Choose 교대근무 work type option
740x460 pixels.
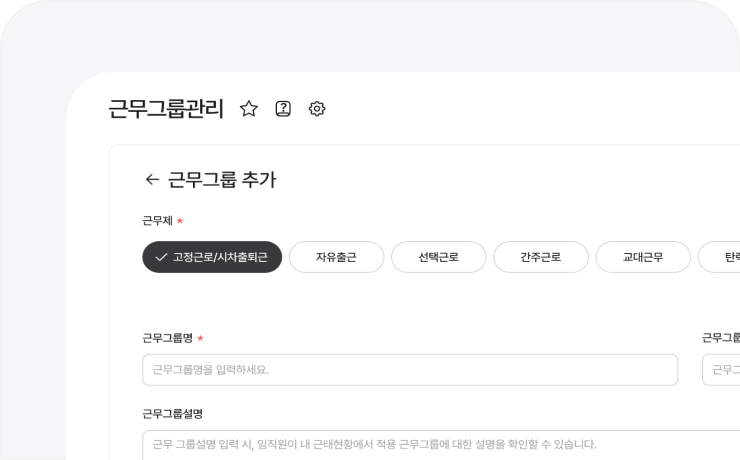pos(643,257)
